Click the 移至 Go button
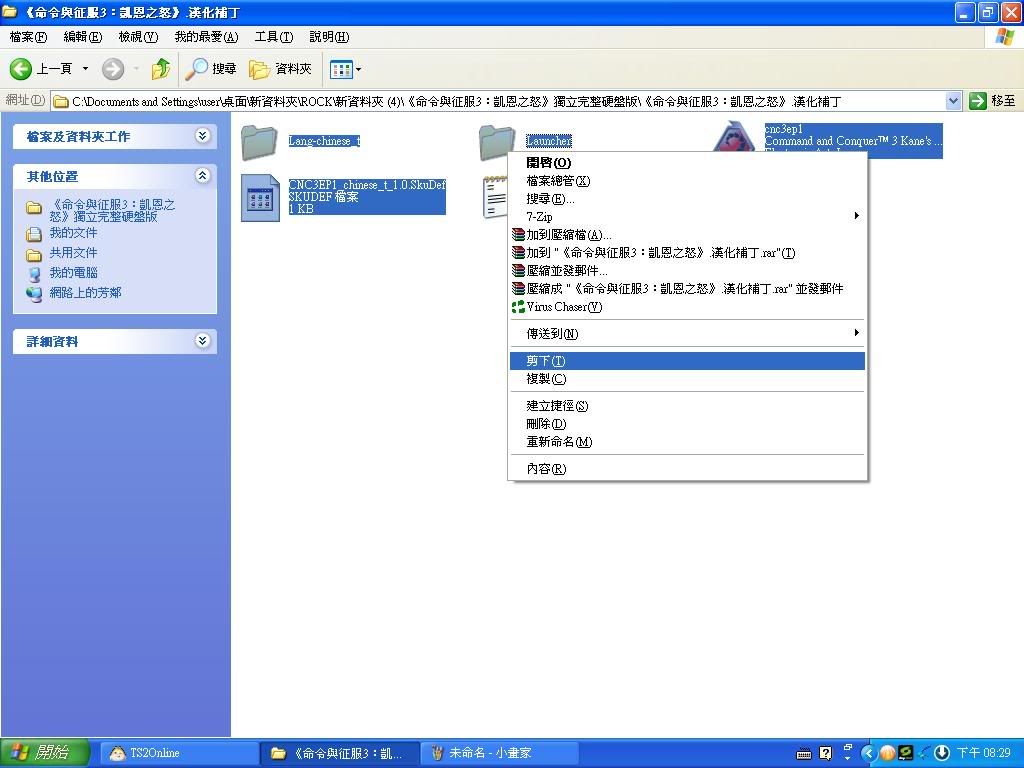The width and height of the screenshot is (1024, 768). pos(993,101)
